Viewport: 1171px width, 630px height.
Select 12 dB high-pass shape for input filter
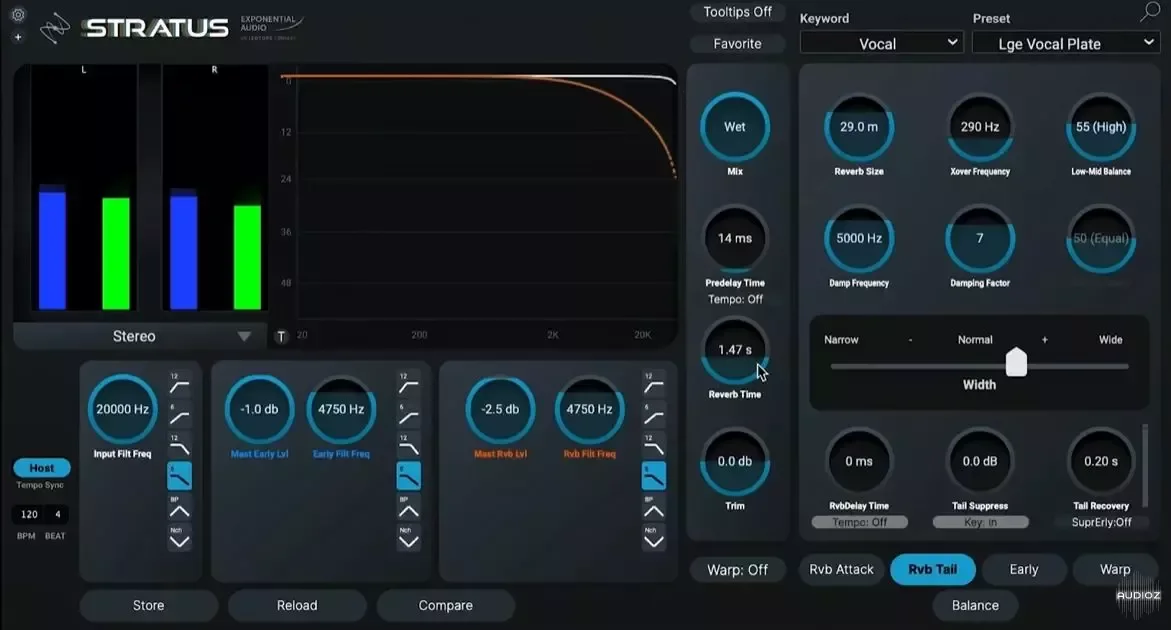click(x=179, y=385)
